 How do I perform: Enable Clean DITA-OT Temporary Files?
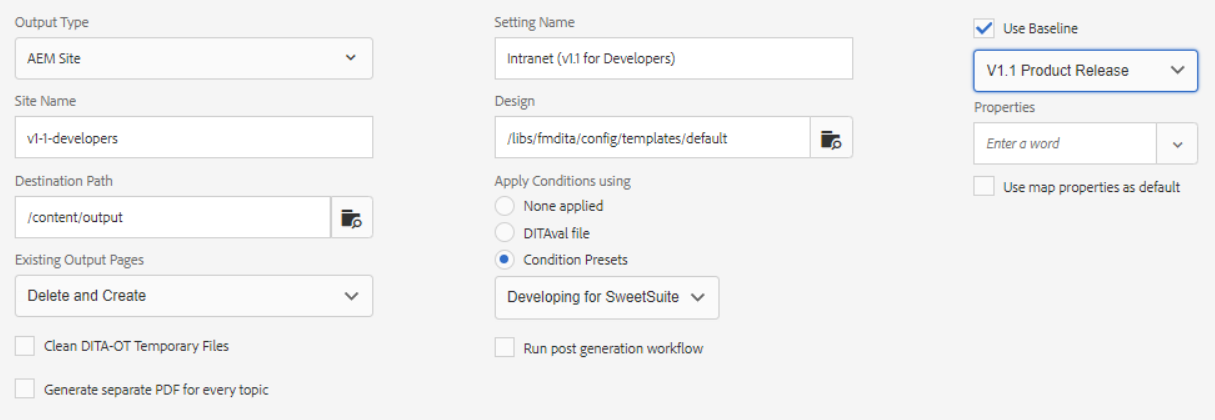click(x=25, y=346)
